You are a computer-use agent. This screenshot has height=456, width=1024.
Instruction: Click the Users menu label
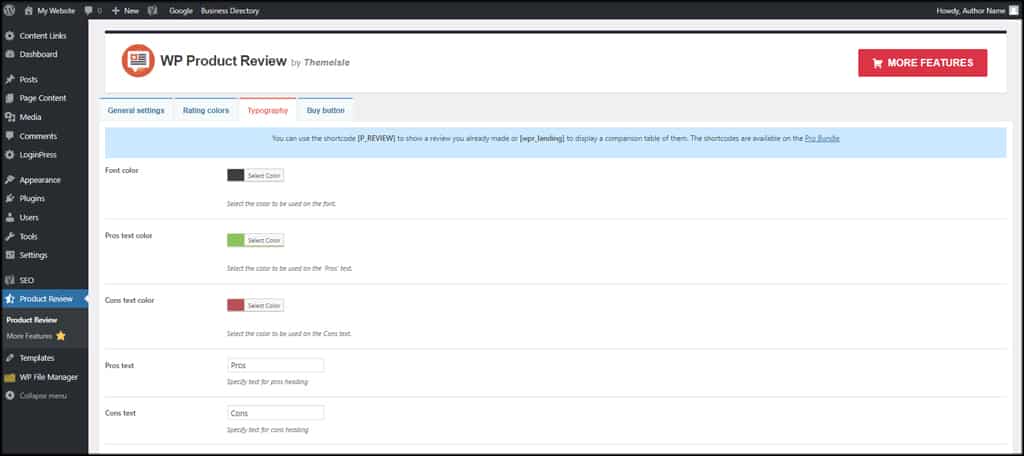coord(29,218)
